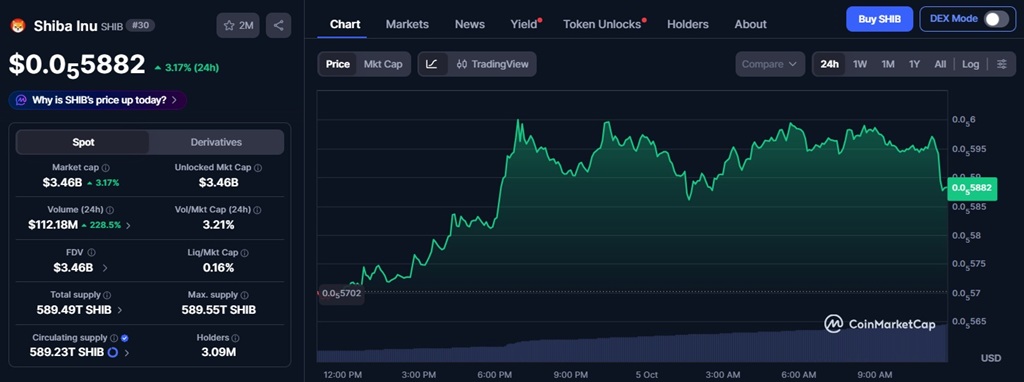Image resolution: width=1024 pixels, height=382 pixels.
Task: Open the Holders tab
Action: click(688, 24)
